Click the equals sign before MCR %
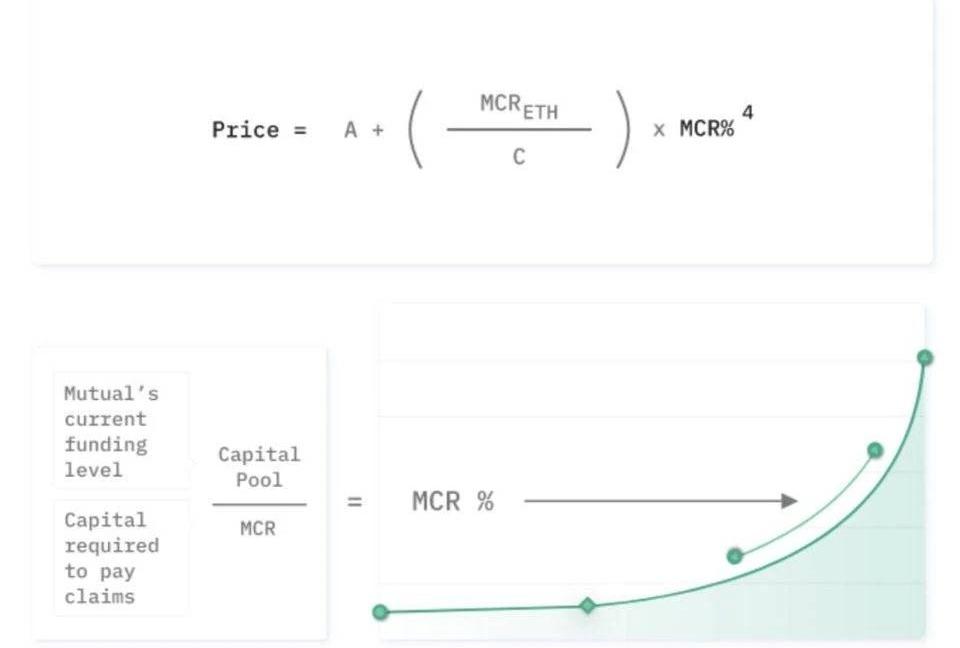Image resolution: width=960 pixels, height=648 pixels. (354, 502)
